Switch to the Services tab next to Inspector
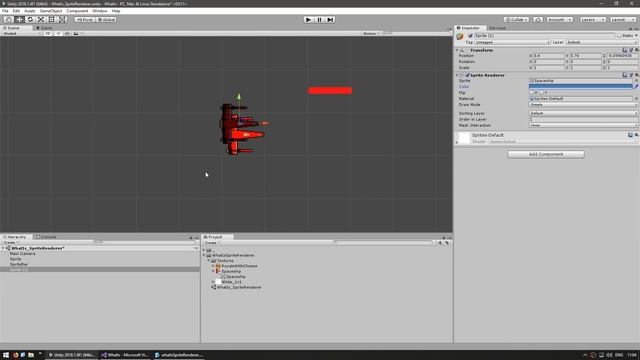This screenshot has width=640, height=360. [x=497, y=28]
